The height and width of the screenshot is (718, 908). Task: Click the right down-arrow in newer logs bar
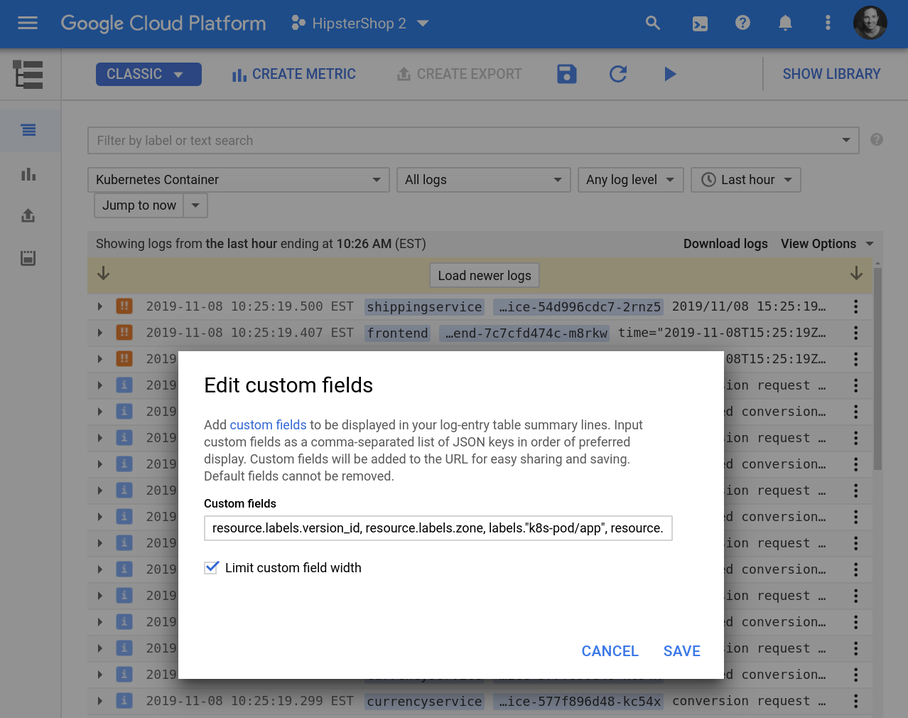pyautogui.click(x=856, y=273)
